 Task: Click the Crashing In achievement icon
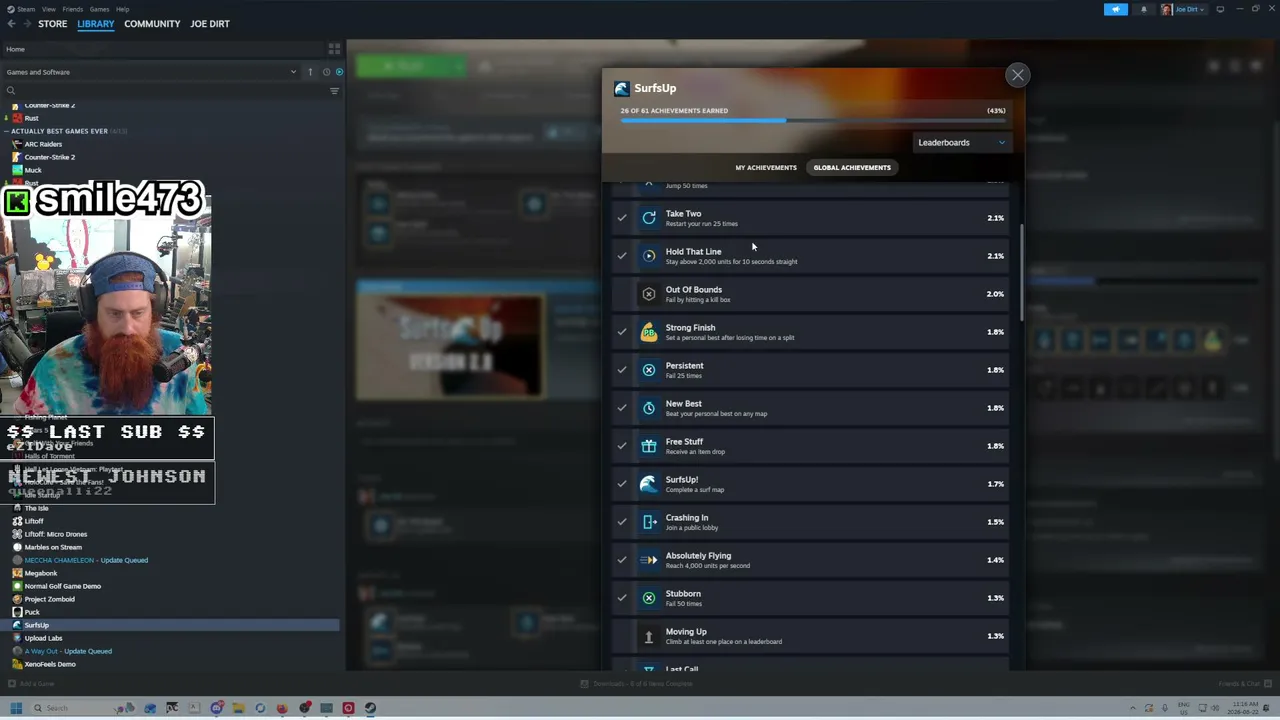(x=649, y=521)
